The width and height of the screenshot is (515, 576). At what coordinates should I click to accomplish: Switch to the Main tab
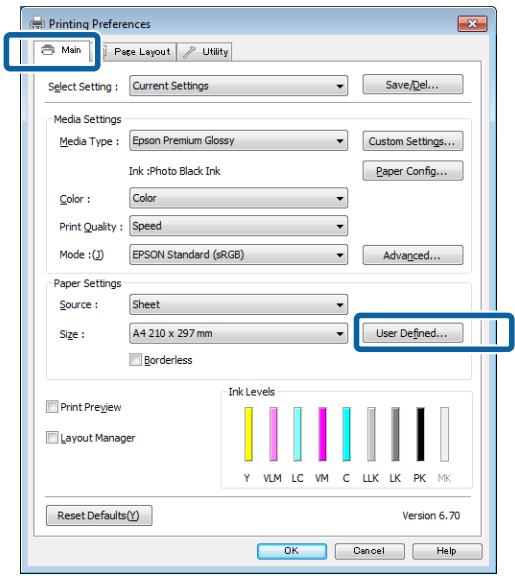pos(62,51)
